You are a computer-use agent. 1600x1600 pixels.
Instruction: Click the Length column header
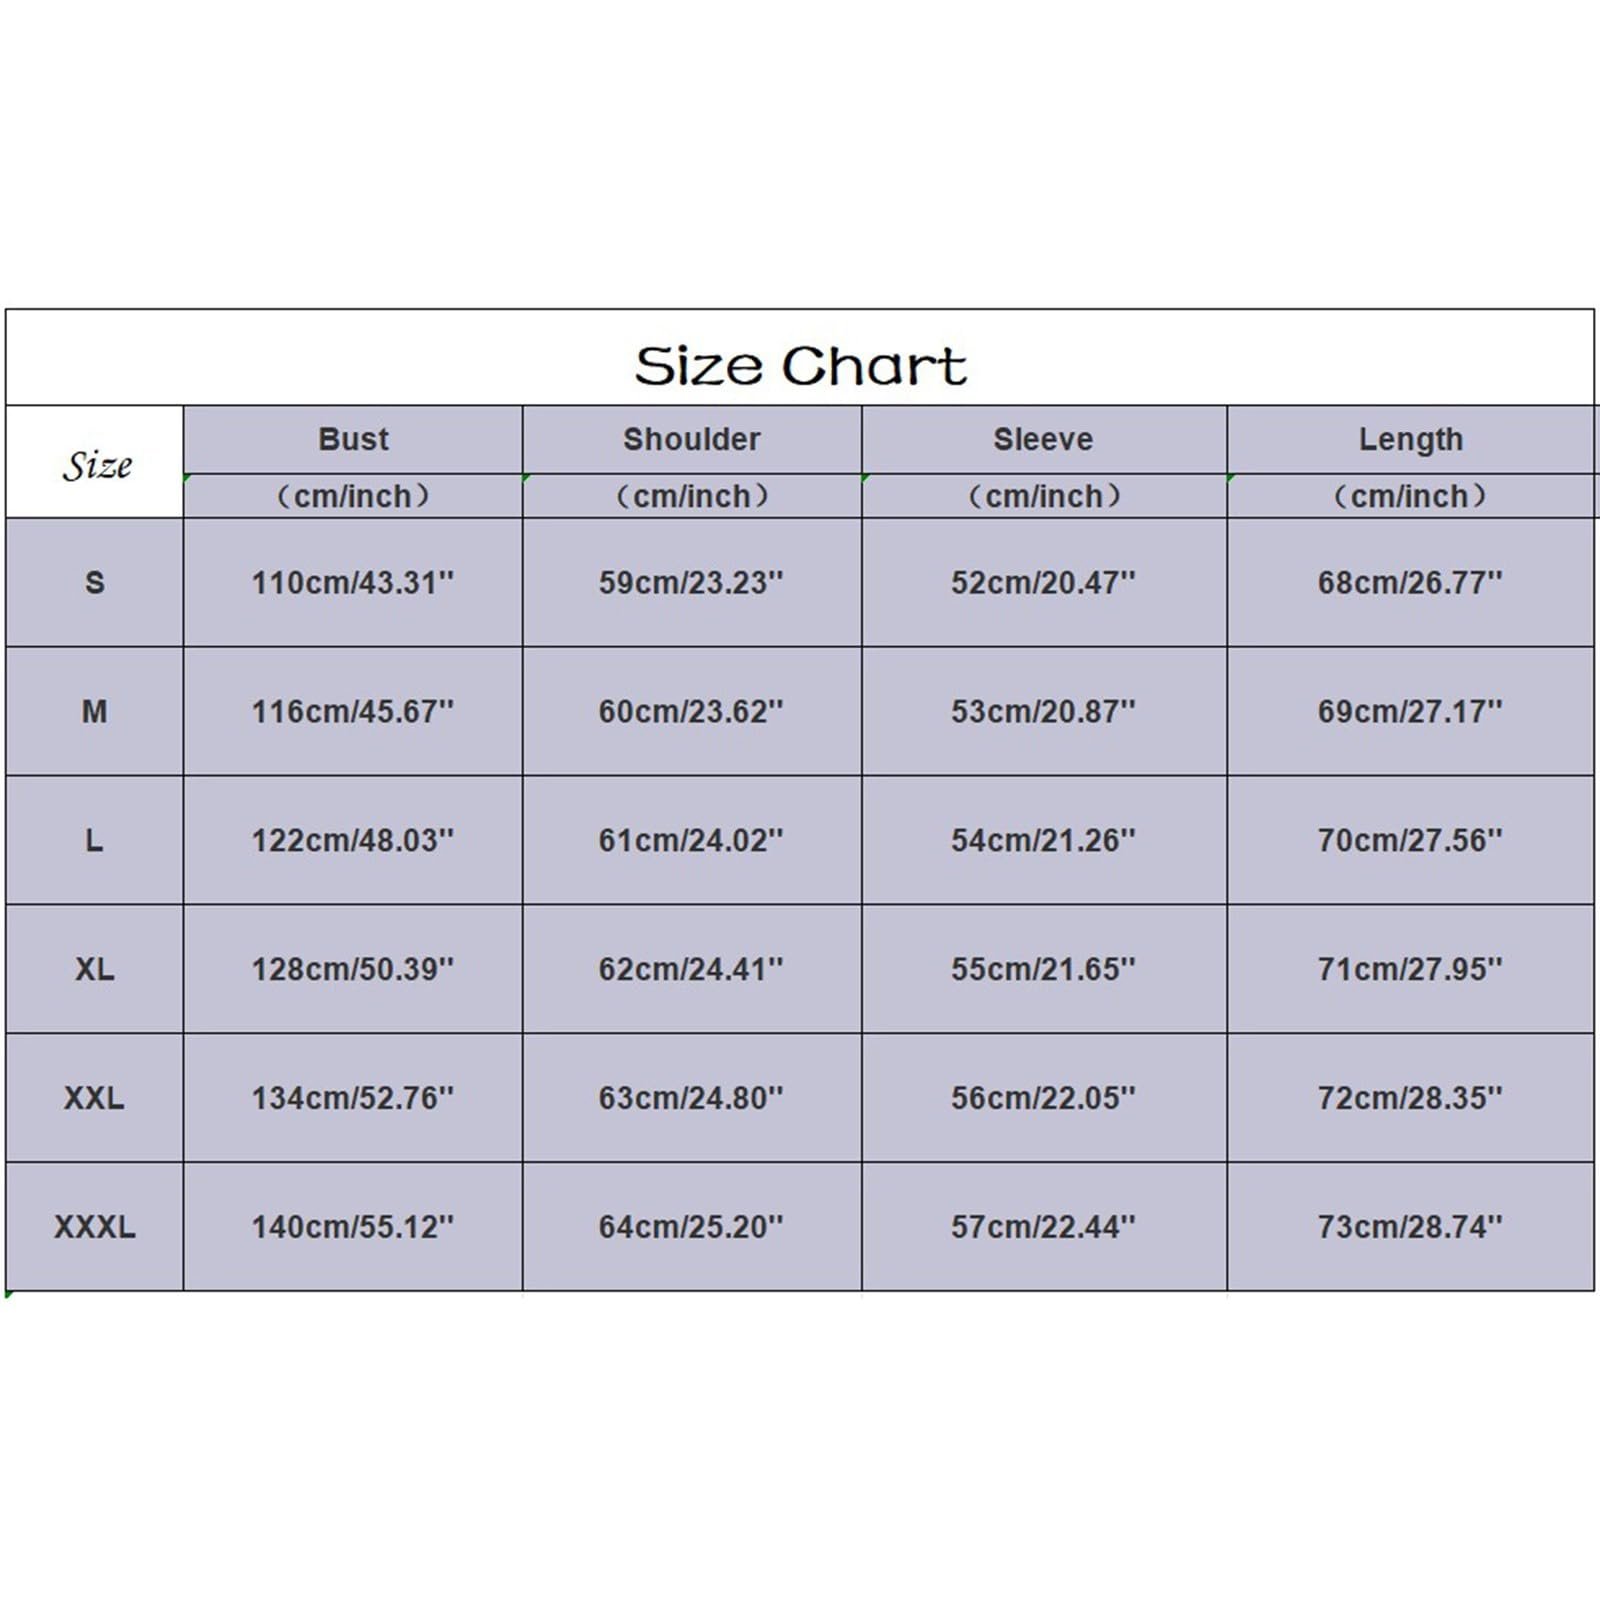1410,439
